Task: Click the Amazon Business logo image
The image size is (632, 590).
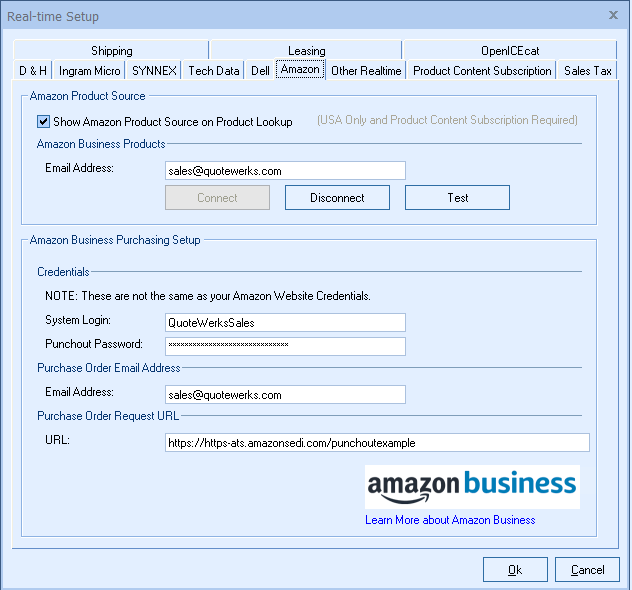Action: pyautogui.click(x=471, y=486)
